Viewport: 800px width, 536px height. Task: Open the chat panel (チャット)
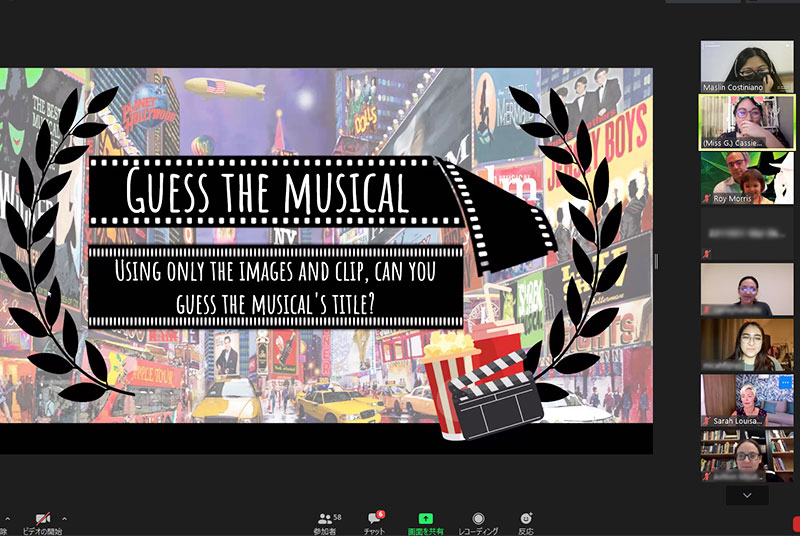point(375,524)
